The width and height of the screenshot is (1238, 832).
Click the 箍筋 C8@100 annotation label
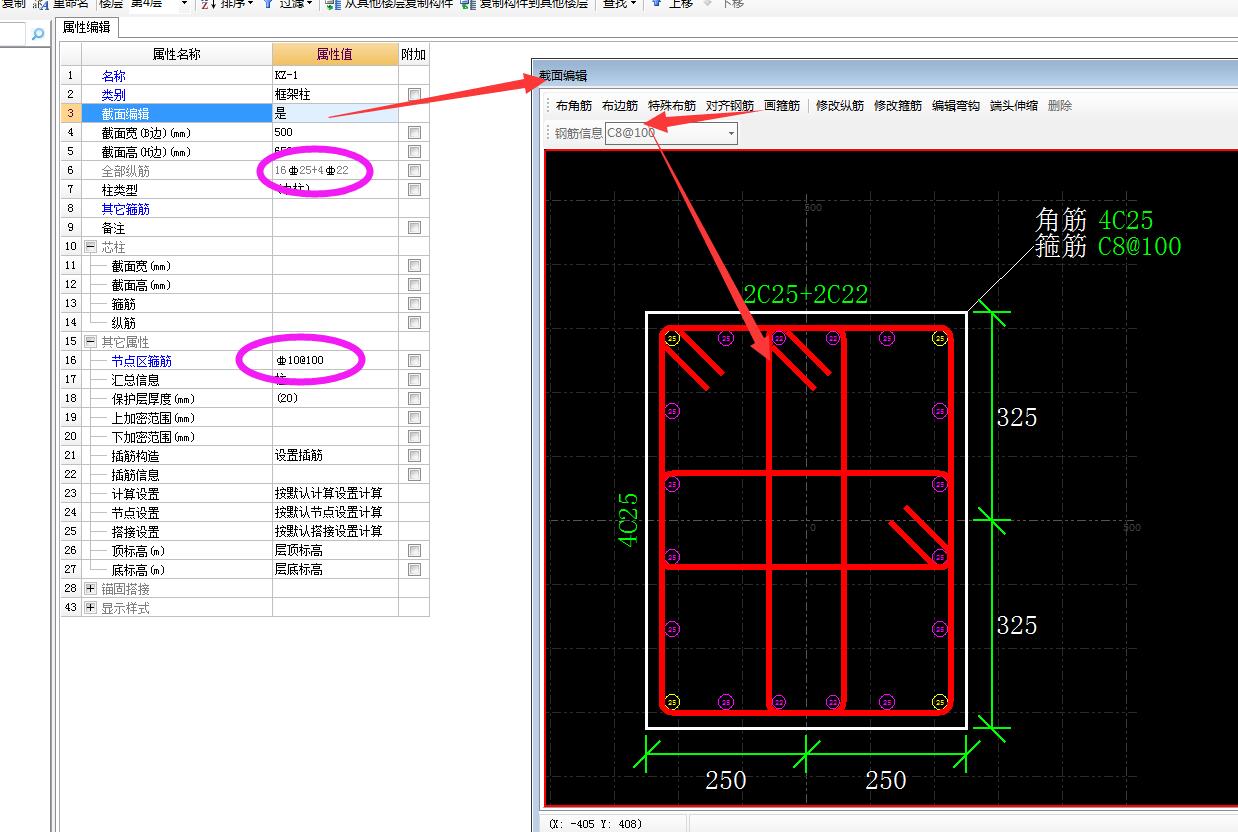click(x=1108, y=246)
